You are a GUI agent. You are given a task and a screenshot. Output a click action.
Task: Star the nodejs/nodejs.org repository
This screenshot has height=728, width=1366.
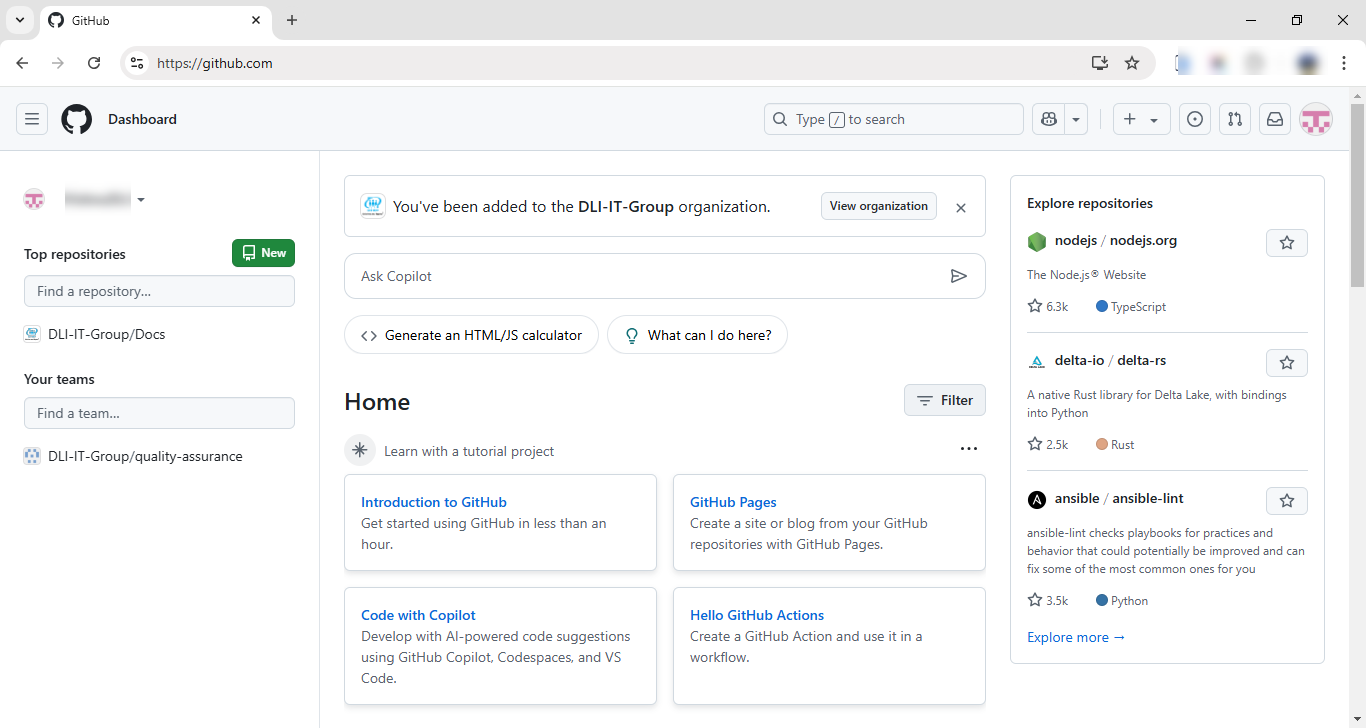[1286, 243]
